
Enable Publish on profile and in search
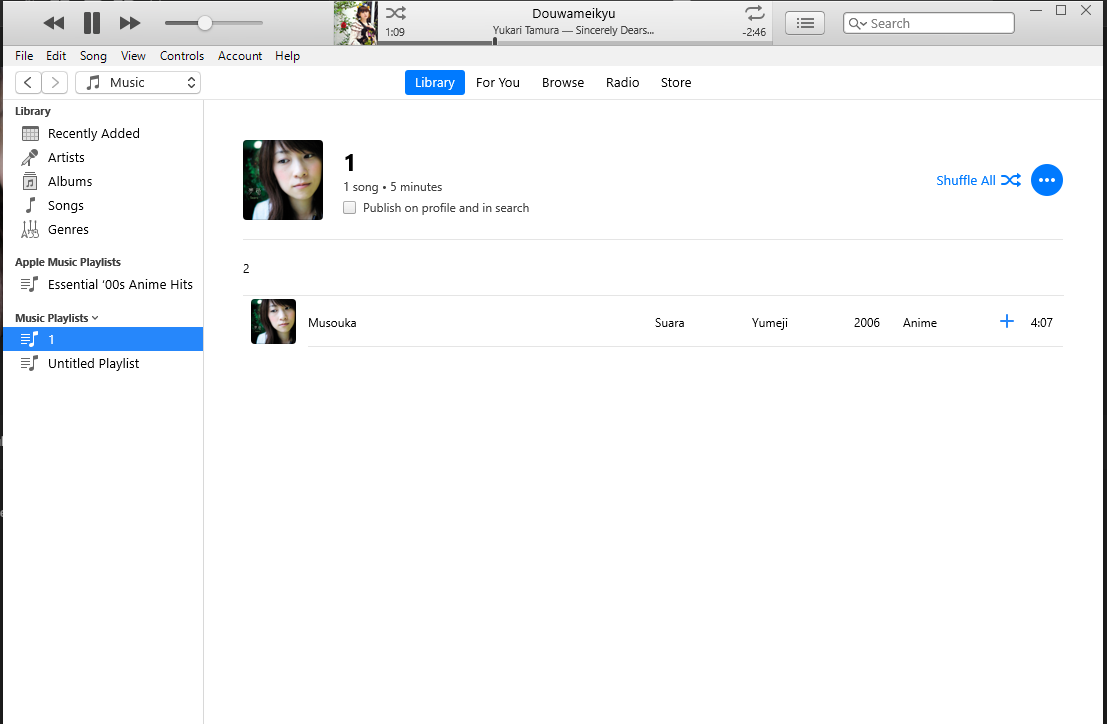349,207
